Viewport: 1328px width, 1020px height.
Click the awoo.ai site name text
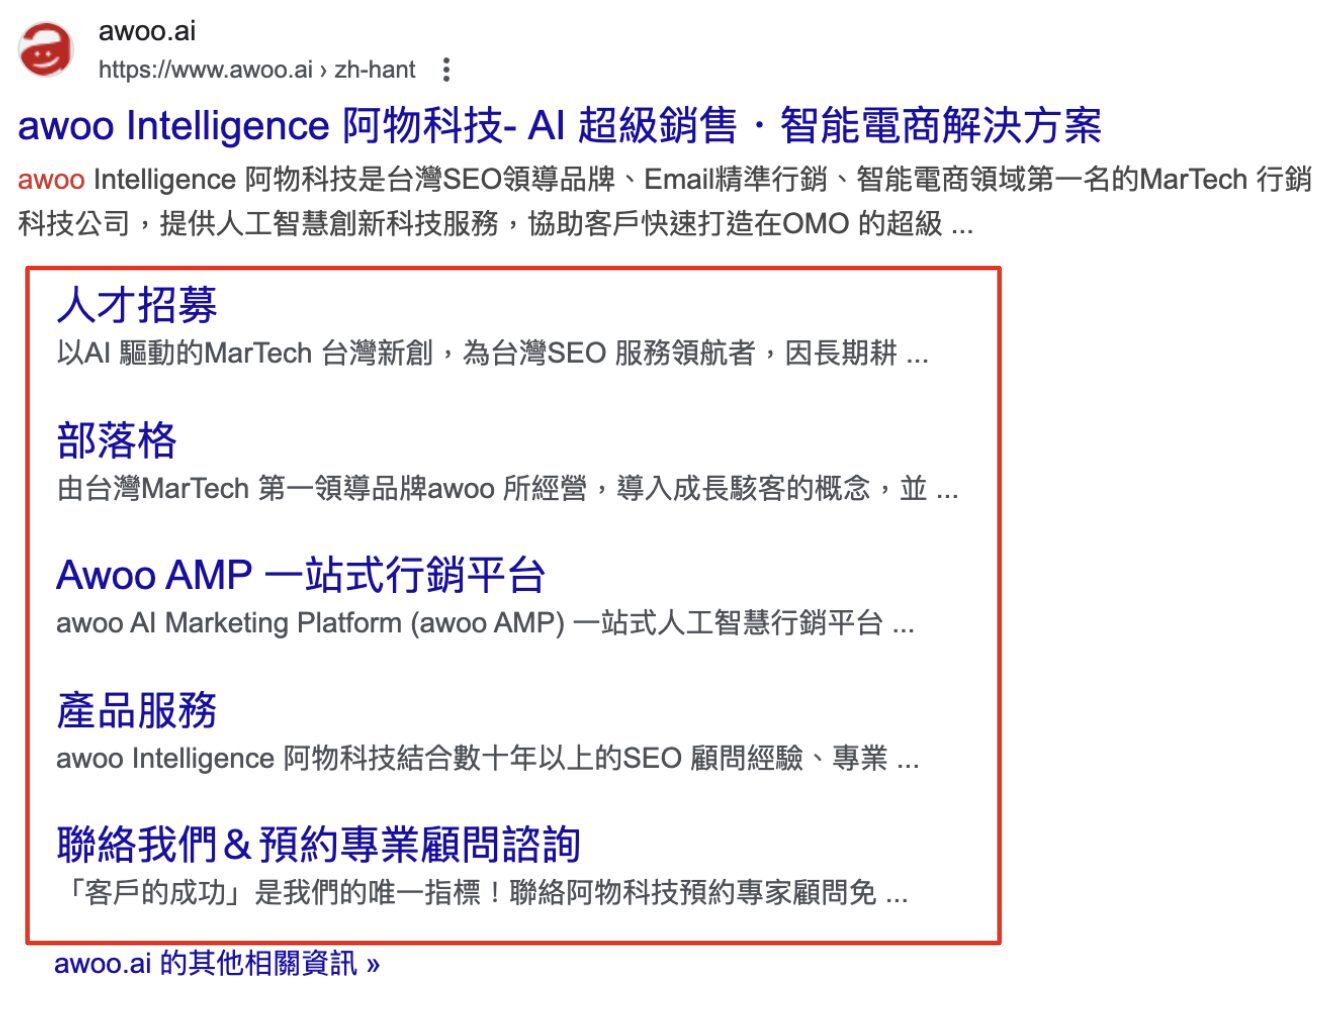pos(147,31)
